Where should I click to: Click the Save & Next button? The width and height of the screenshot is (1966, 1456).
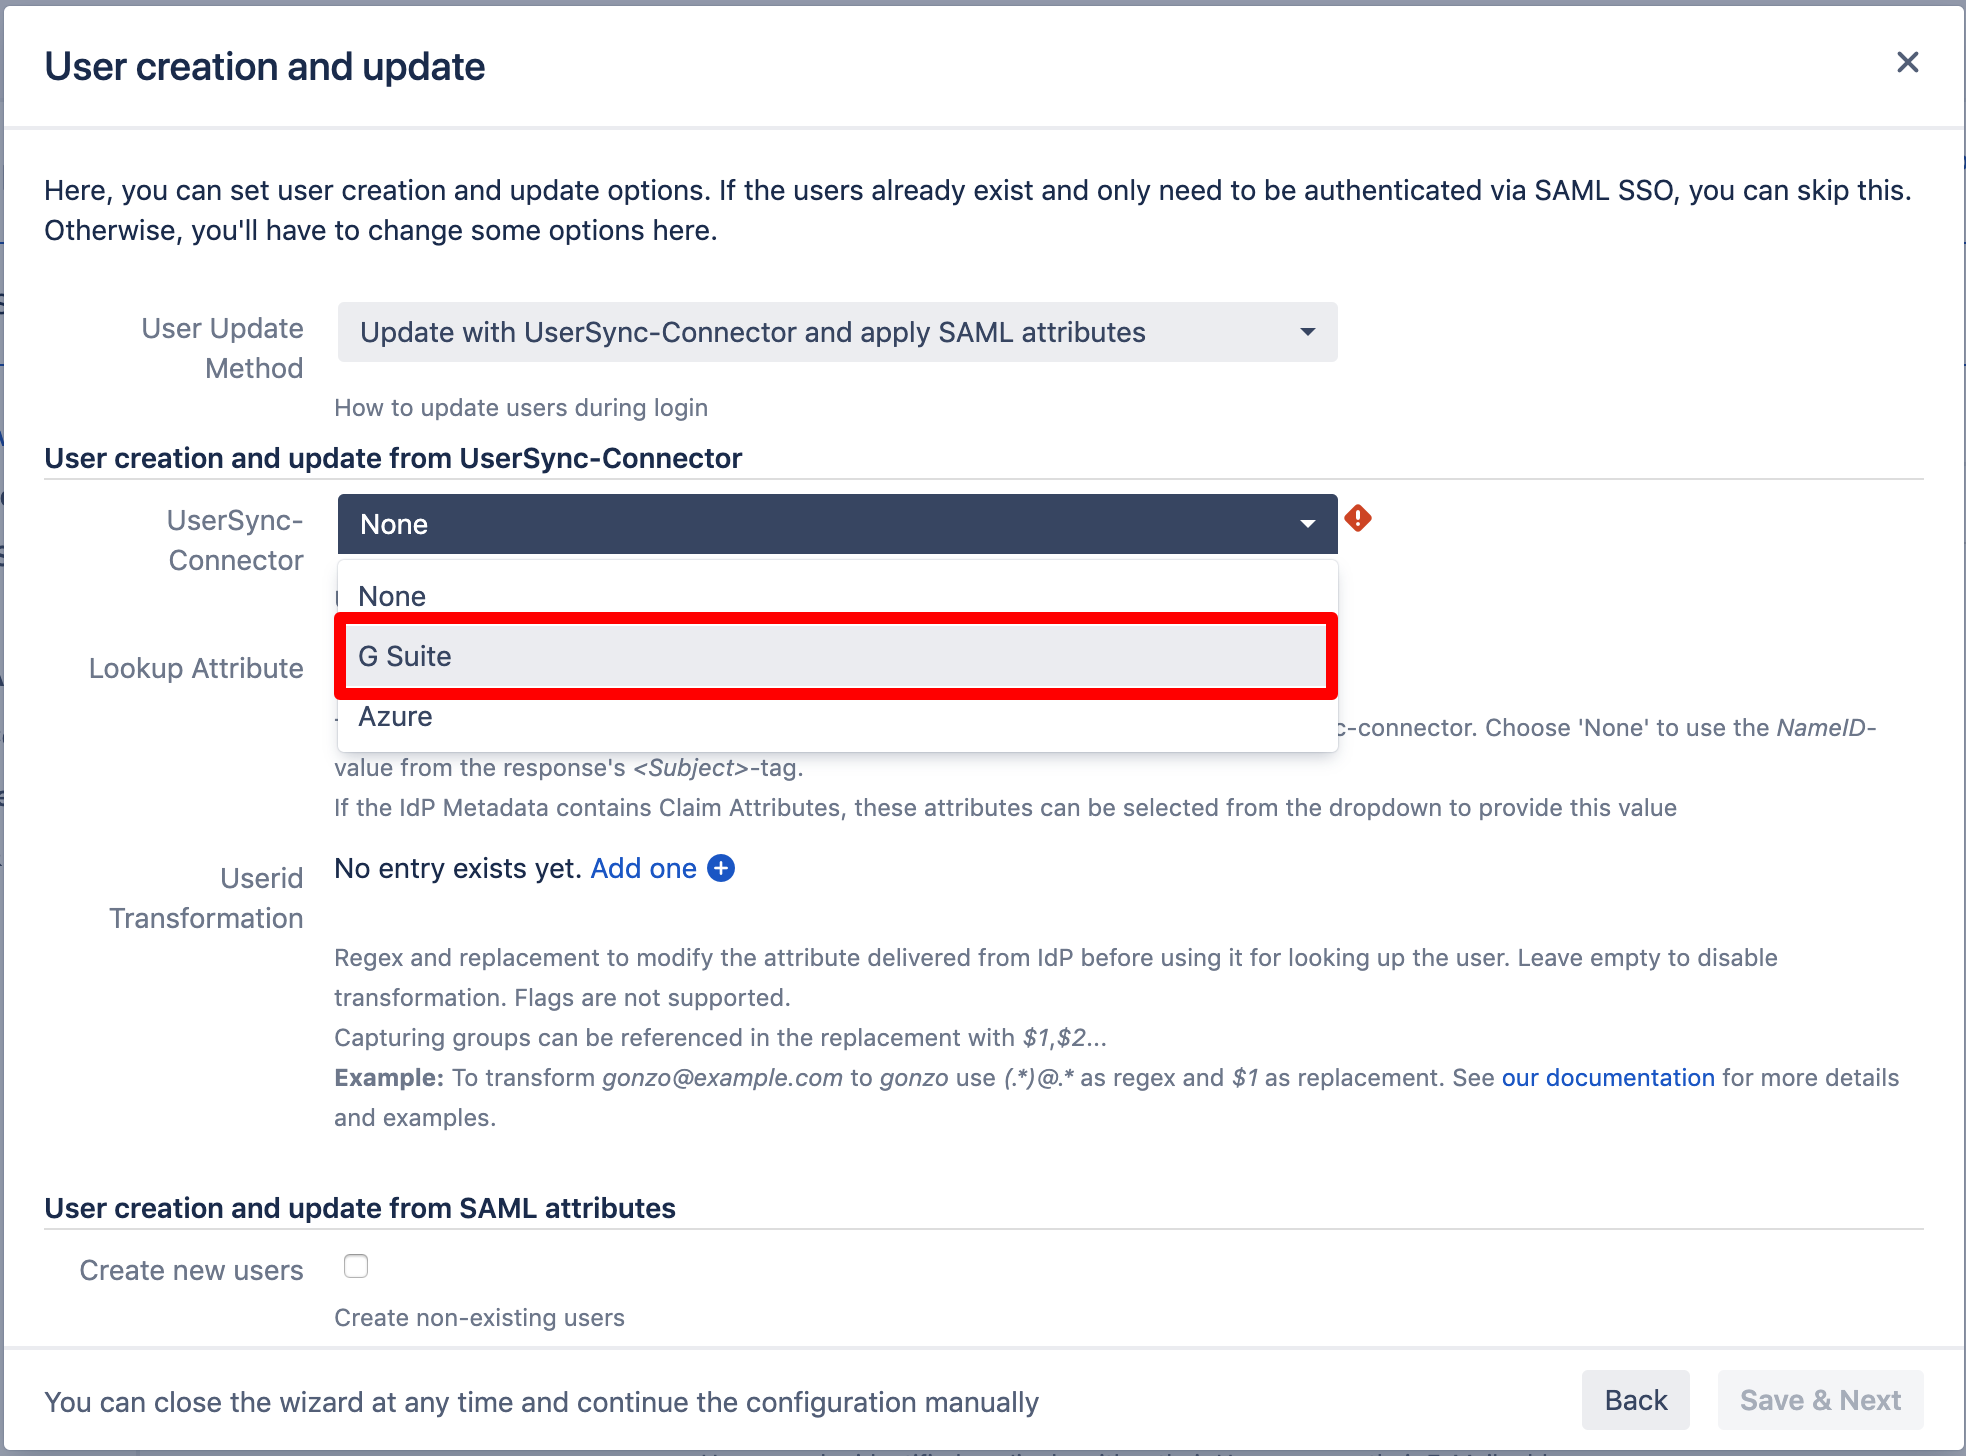tap(1820, 1400)
